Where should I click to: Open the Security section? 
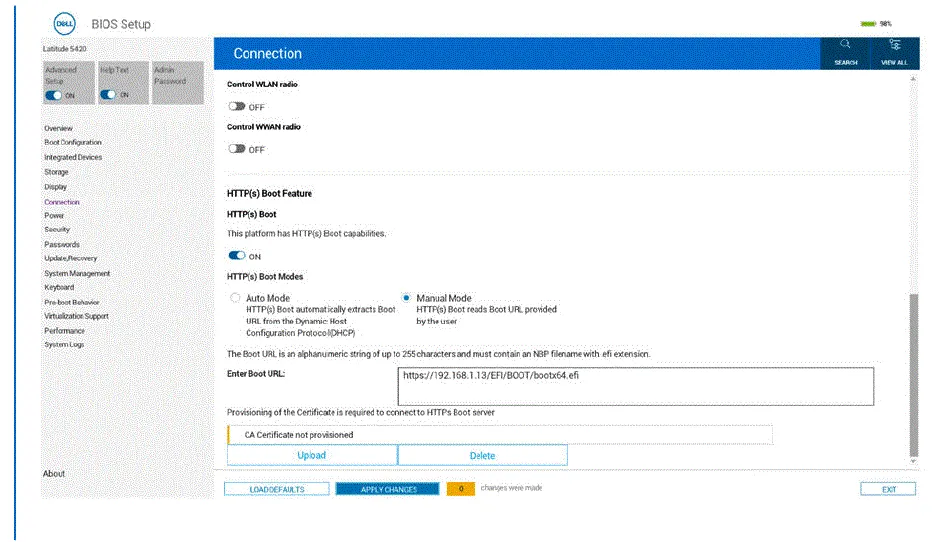[57, 230]
